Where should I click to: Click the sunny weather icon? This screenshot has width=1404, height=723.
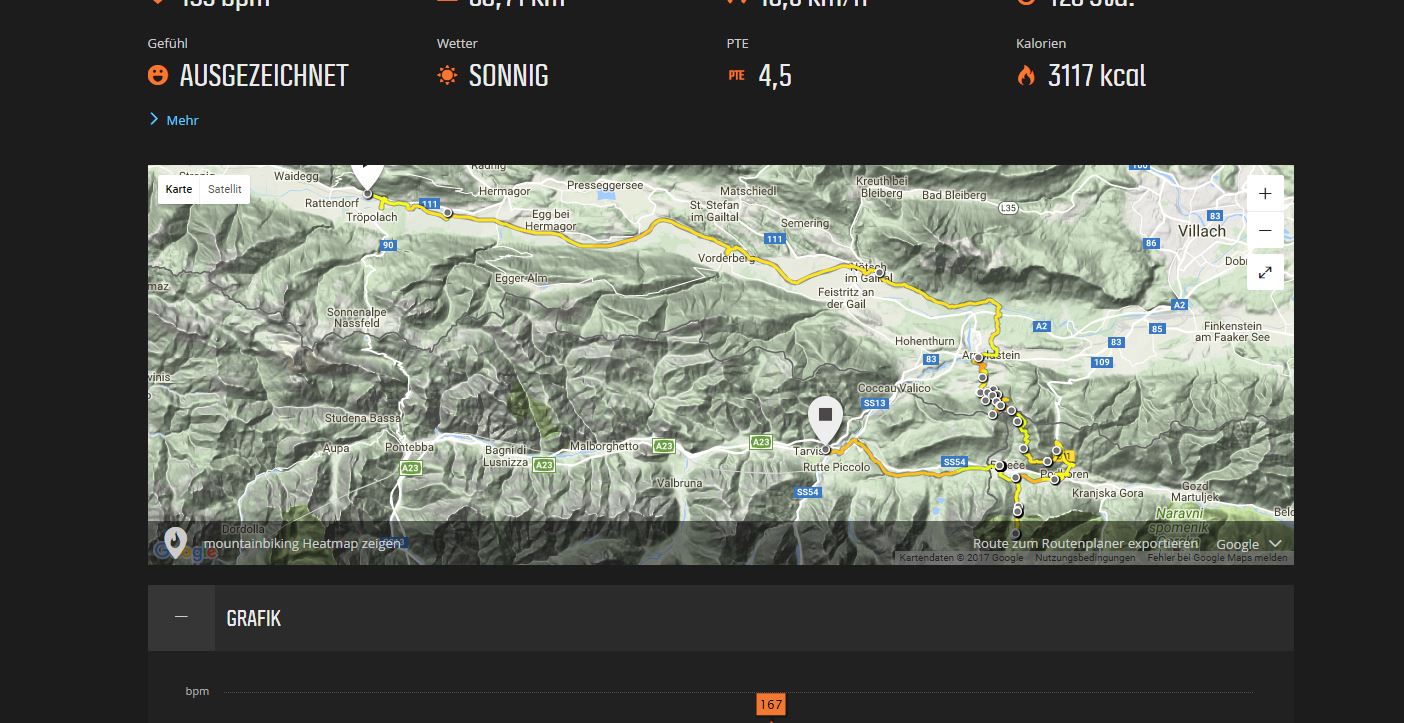447,75
